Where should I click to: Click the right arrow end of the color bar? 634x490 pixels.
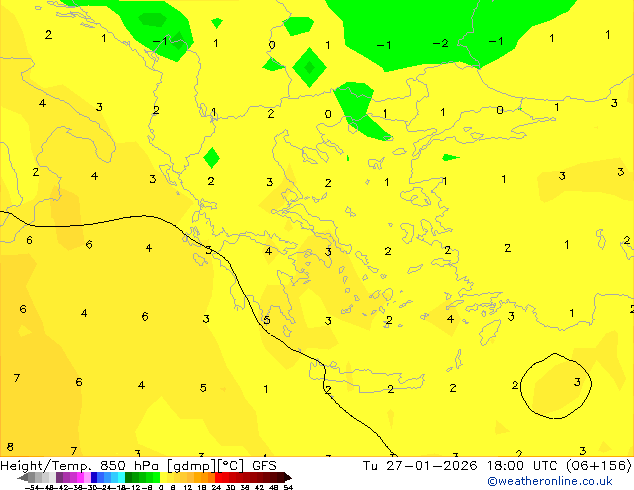click(288, 477)
